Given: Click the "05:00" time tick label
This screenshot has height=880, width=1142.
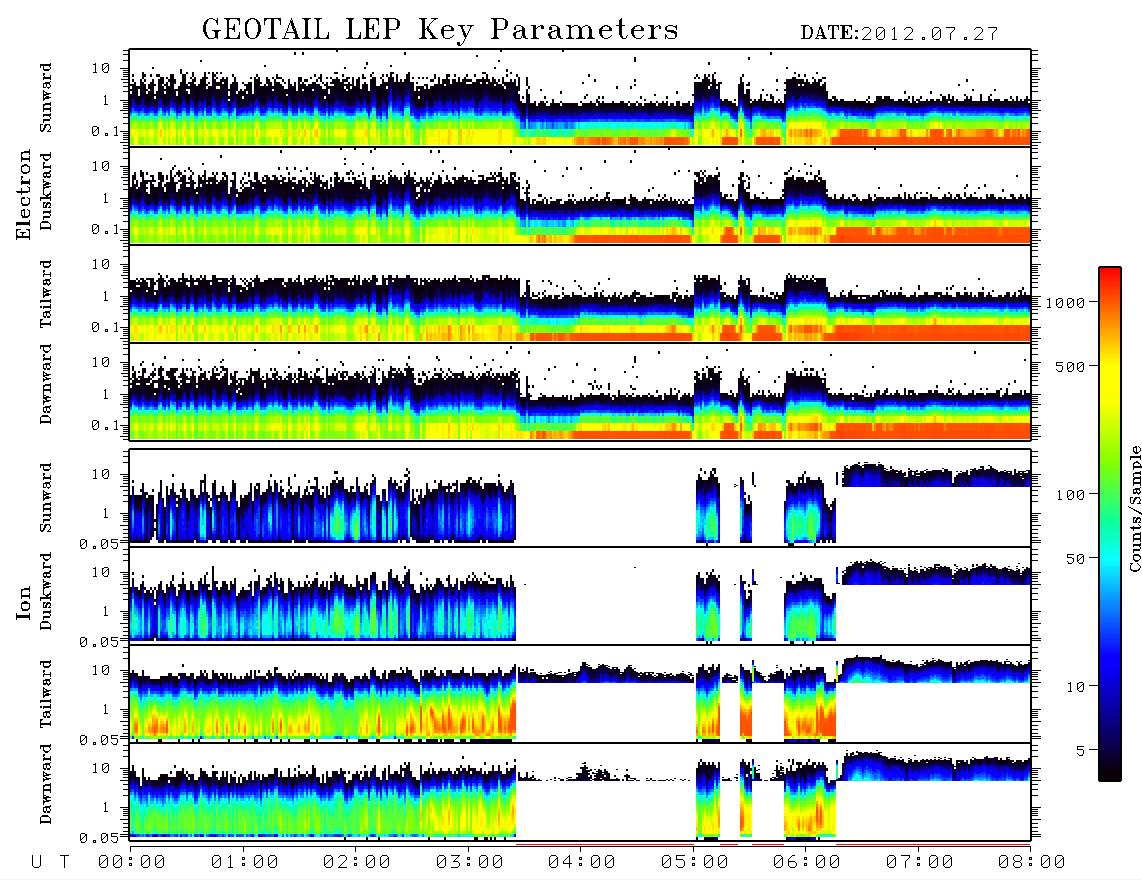Looking at the screenshot, I should pos(695,863).
